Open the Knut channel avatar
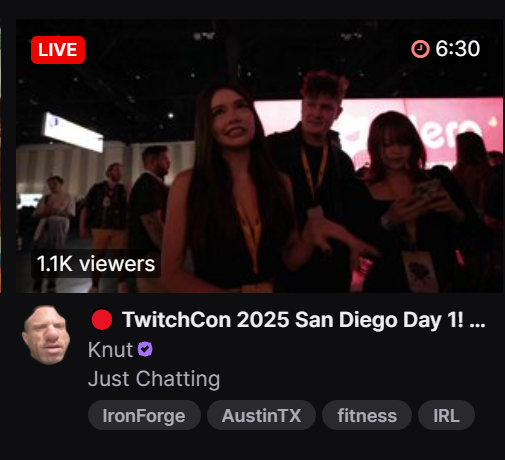The image size is (505, 460). point(46,335)
